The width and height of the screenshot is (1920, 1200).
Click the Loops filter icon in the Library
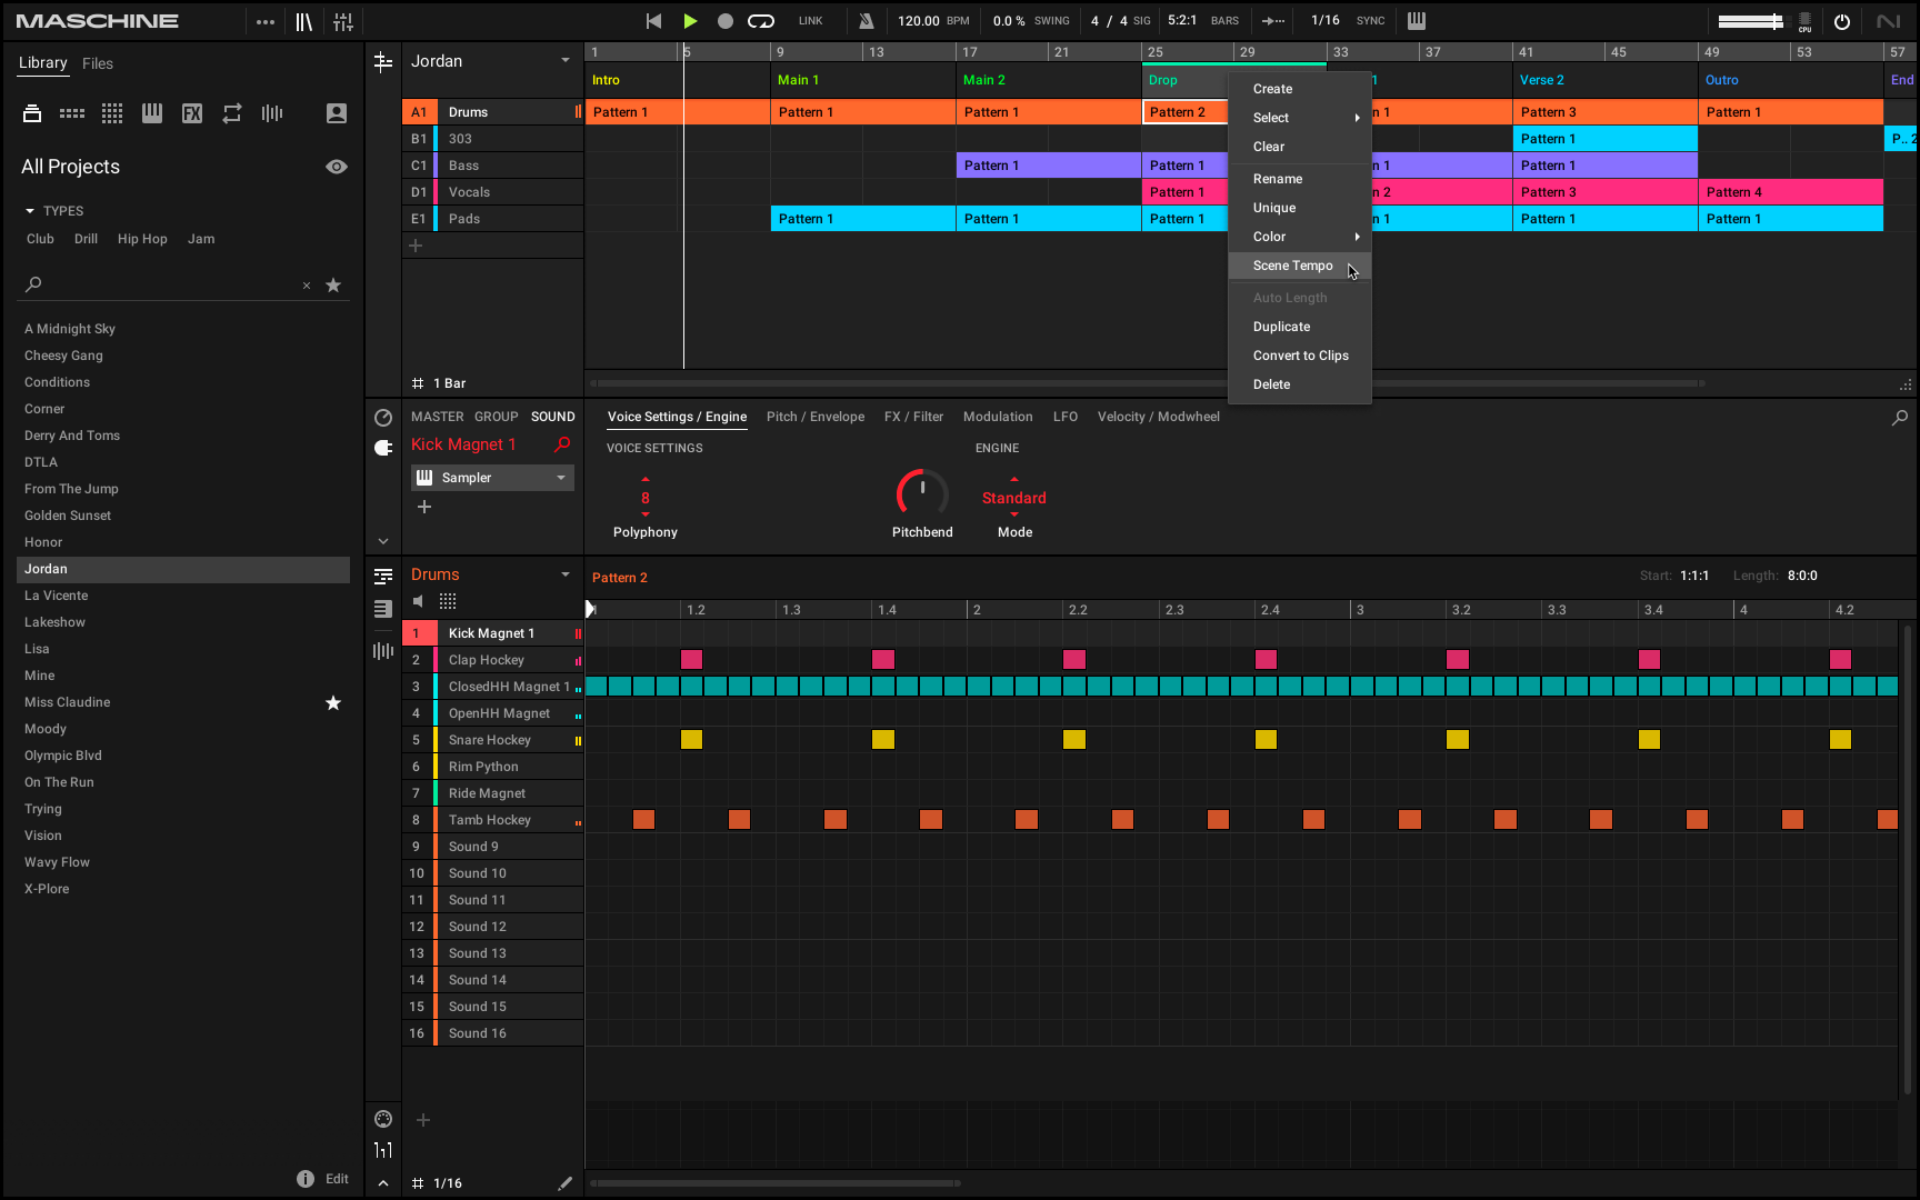pos(232,113)
